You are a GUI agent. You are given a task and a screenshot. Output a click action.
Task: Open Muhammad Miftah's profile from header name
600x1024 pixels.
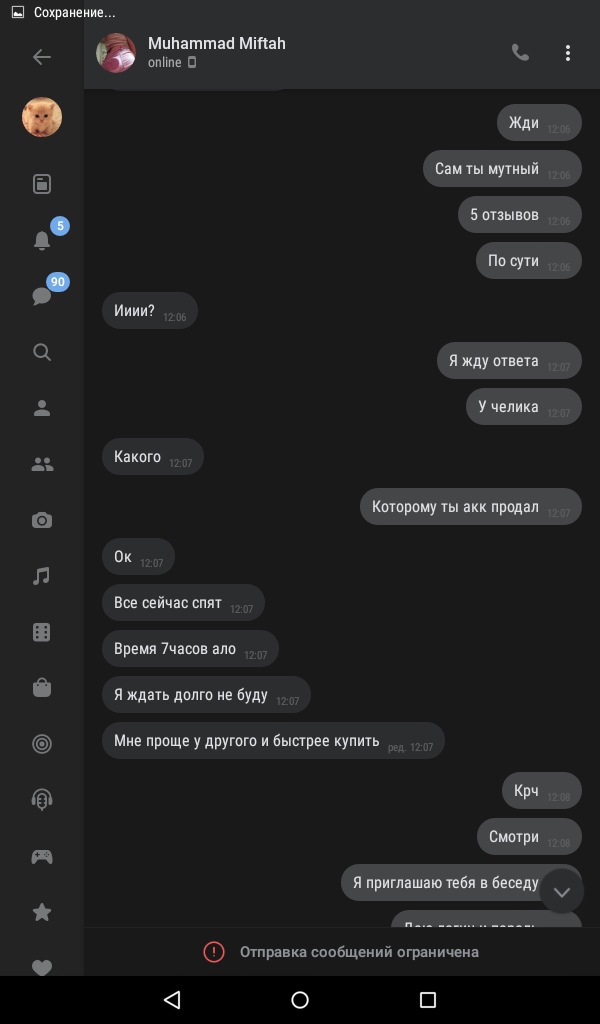point(217,44)
